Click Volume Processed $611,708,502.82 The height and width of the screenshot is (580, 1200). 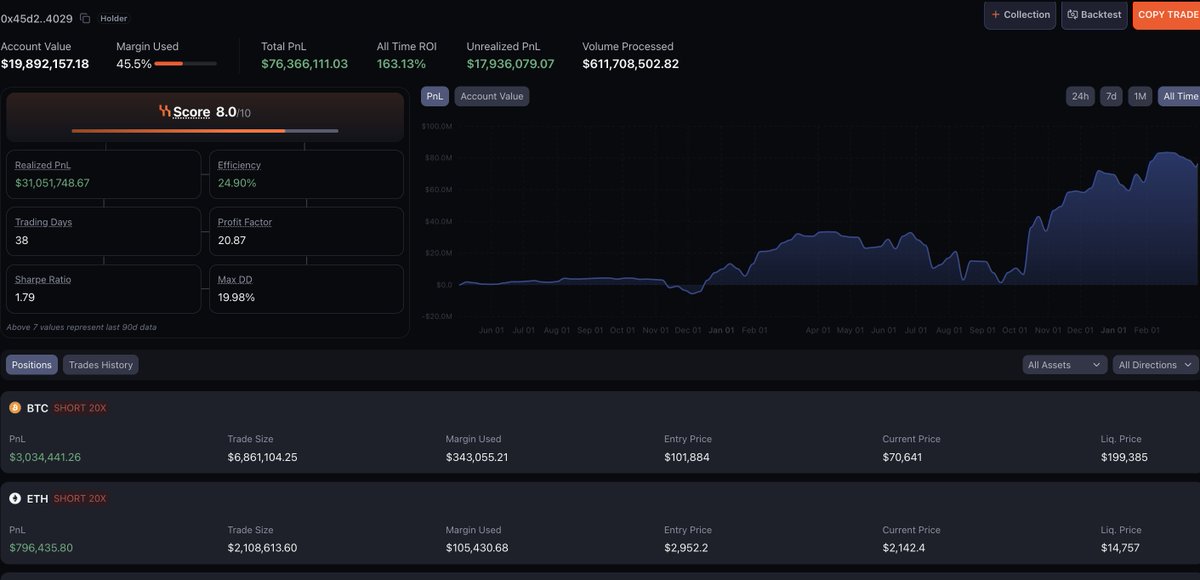(631, 64)
